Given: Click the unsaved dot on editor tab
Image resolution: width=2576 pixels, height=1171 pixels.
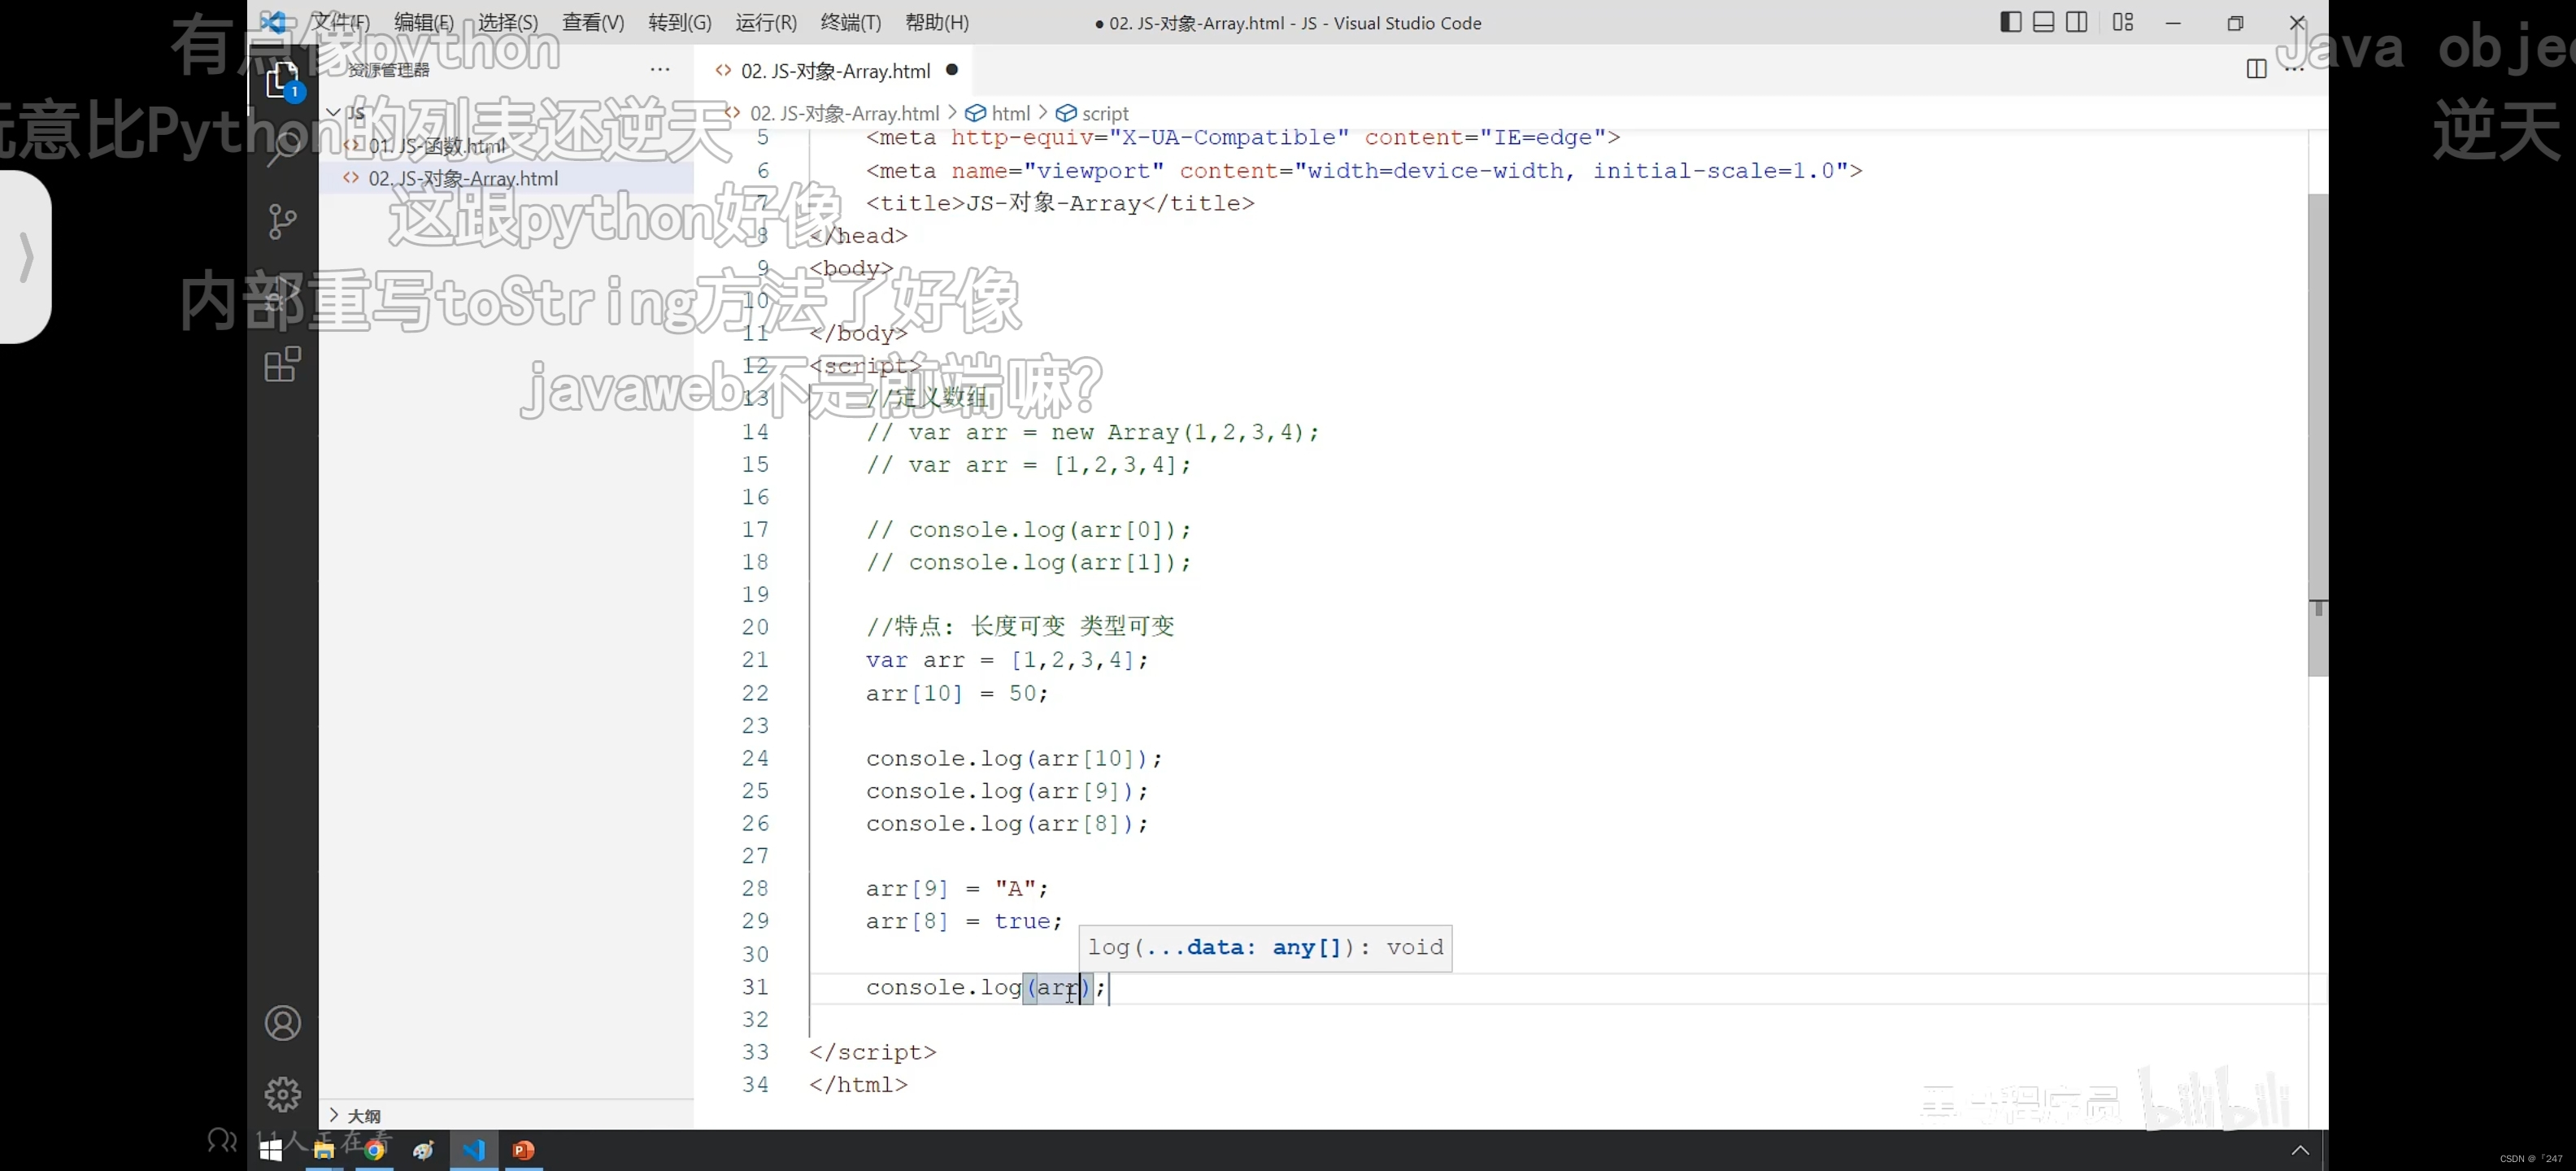Looking at the screenshot, I should pos(952,69).
